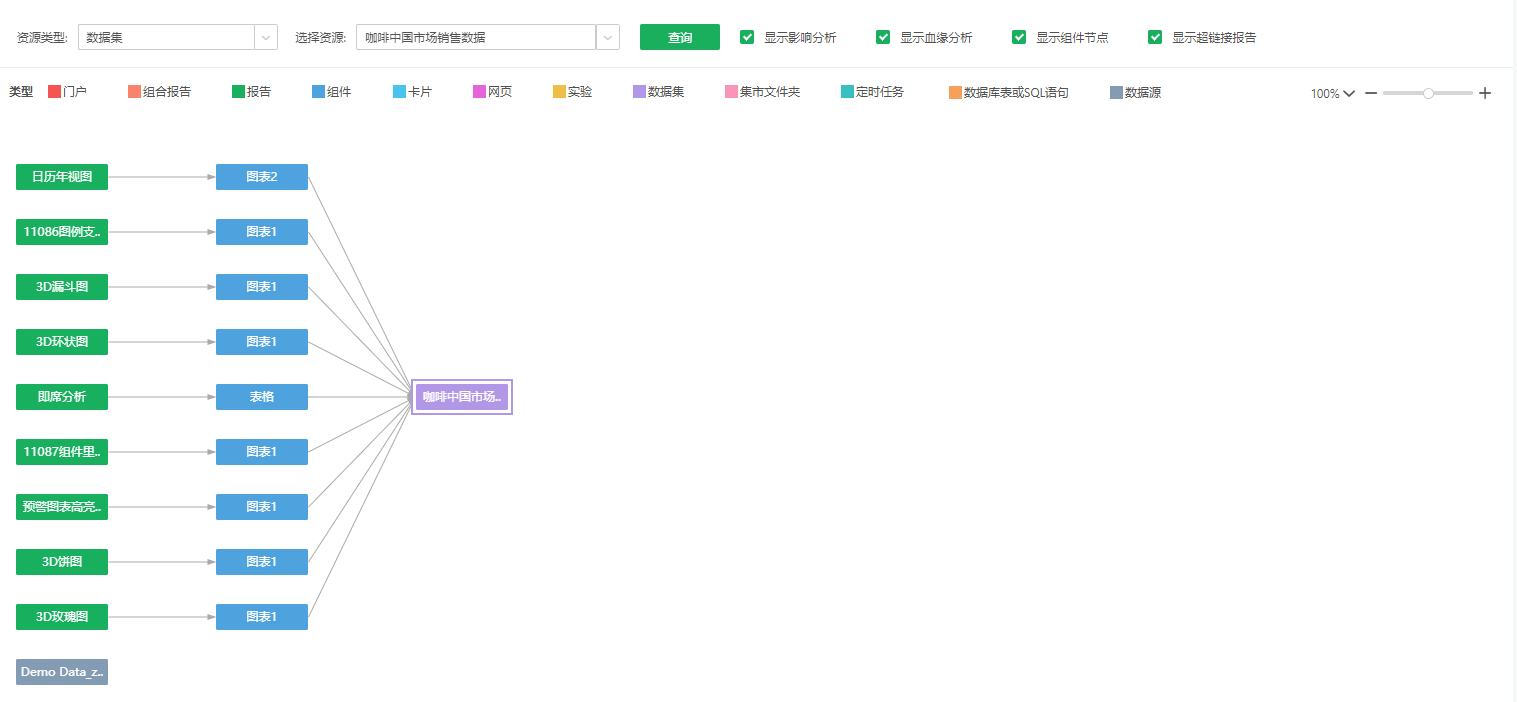This screenshot has height=702, width=1517.
Task: Select the 3D玫瑰图 report node
Action: [x=62, y=617]
